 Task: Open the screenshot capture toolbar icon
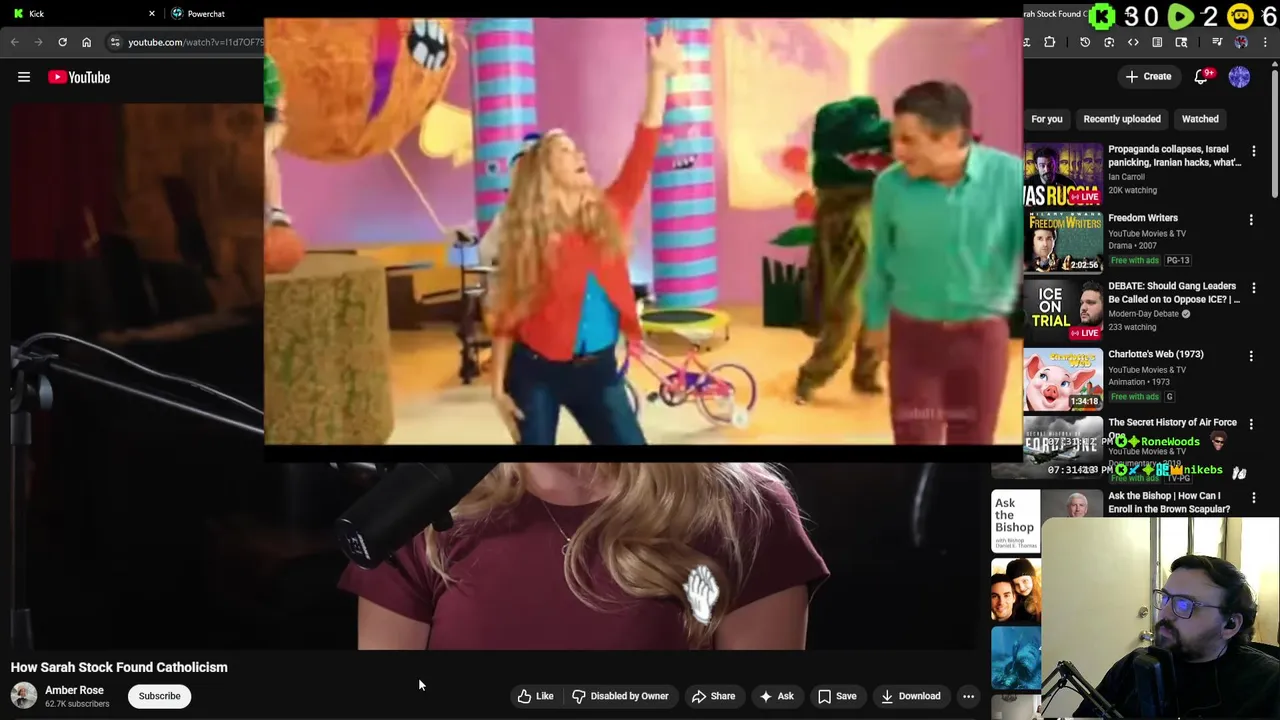1109,42
